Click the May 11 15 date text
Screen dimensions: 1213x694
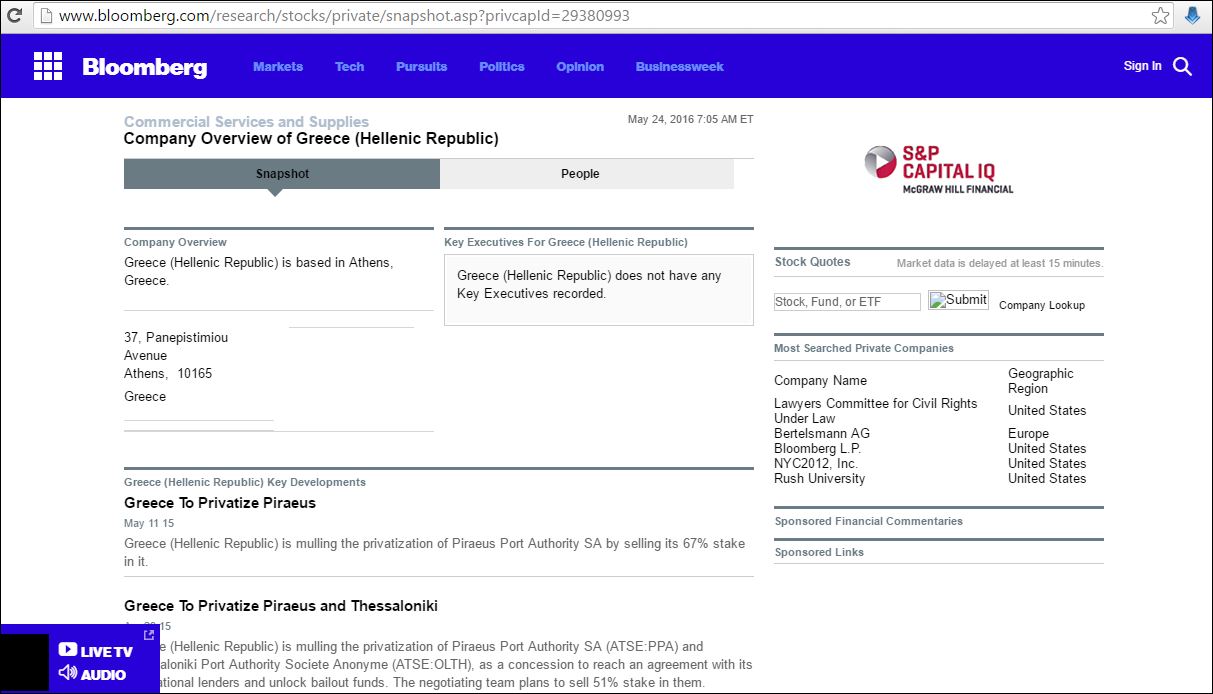click(149, 524)
